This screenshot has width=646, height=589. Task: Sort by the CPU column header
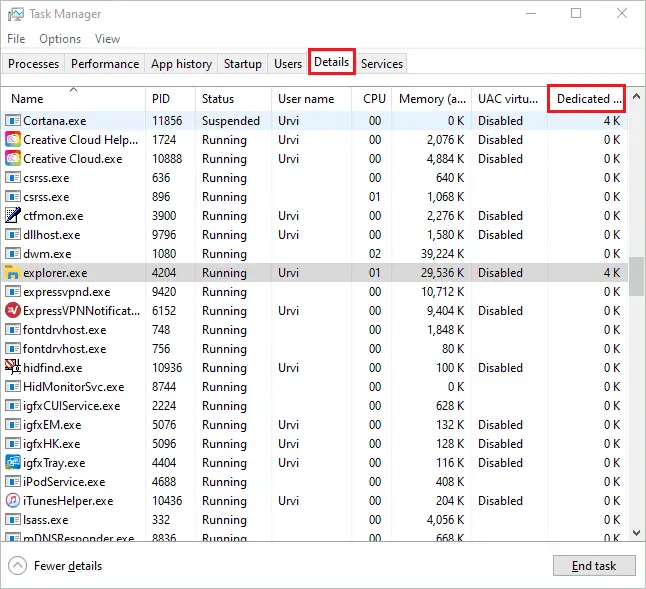pyautogui.click(x=372, y=99)
